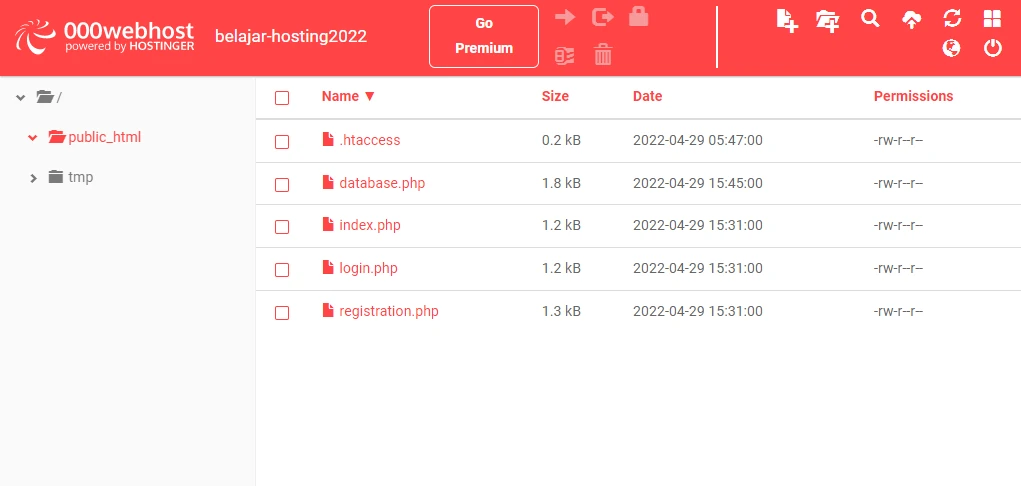Open the .htaccess file name

tap(370, 140)
